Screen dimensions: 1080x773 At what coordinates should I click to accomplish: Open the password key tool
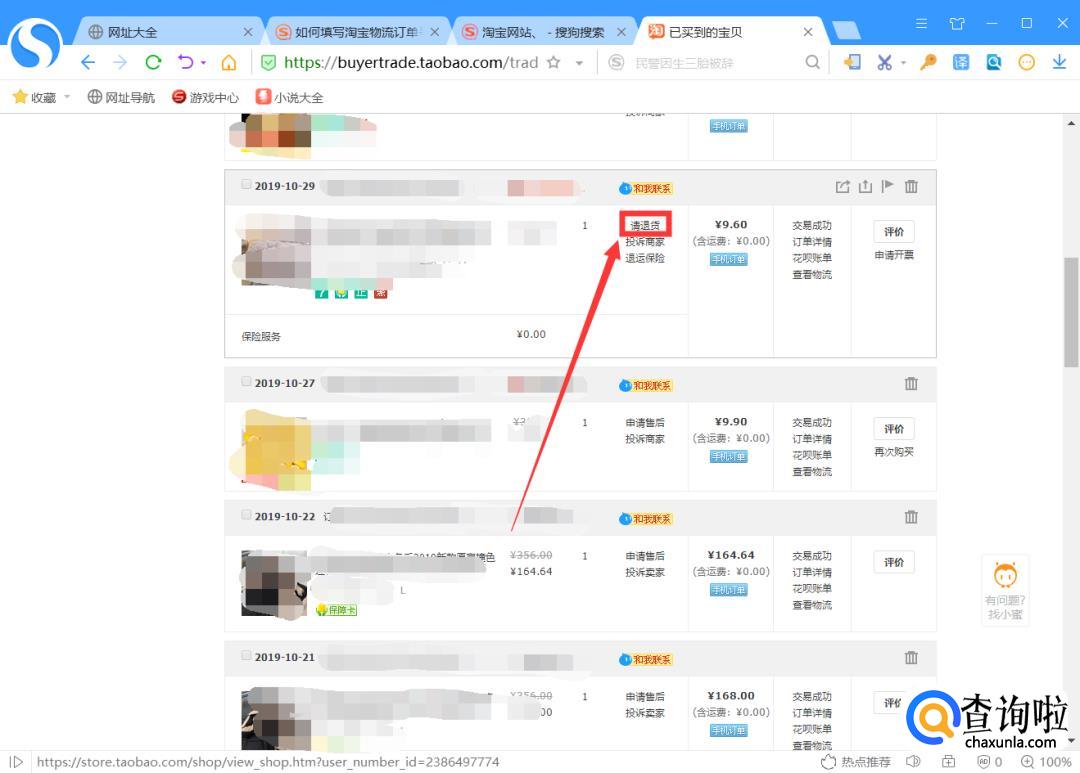928,63
